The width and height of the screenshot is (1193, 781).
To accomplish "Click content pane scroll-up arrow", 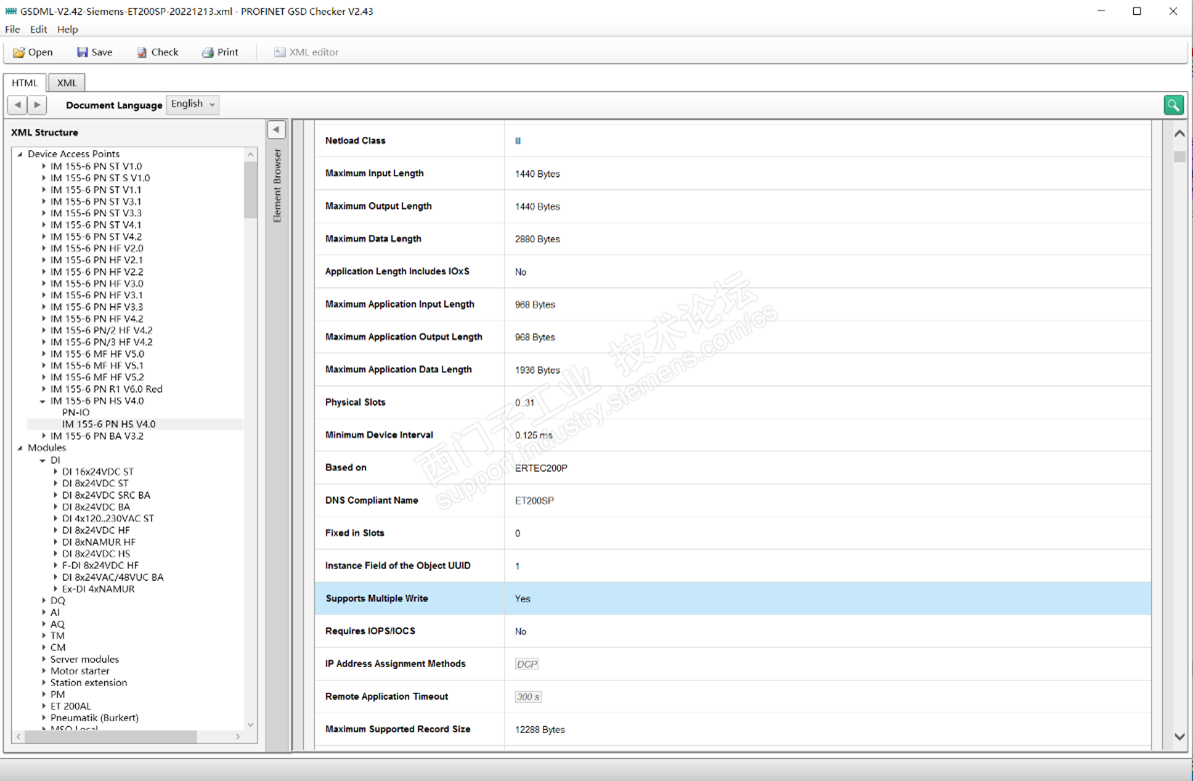I will coord(1179,133).
